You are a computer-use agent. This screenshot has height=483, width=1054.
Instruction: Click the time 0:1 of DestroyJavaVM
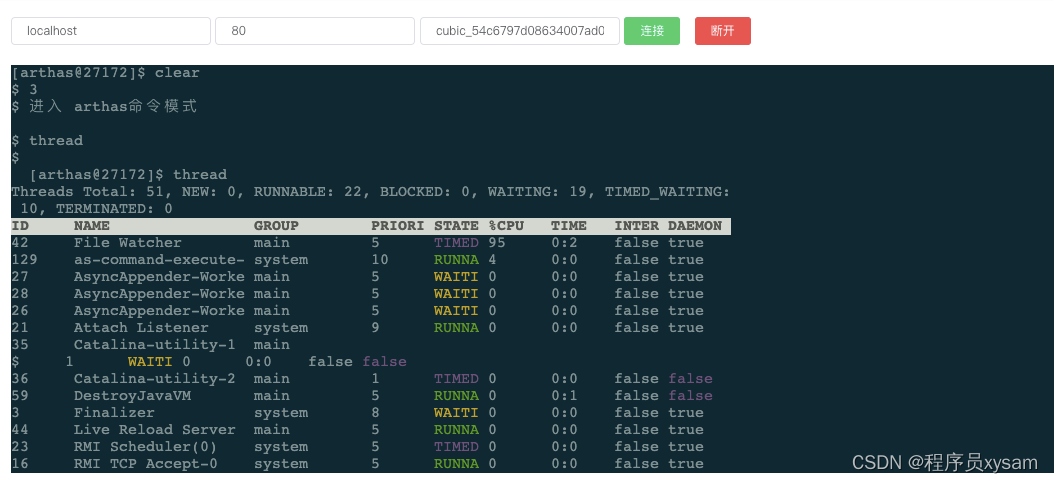coord(565,396)
